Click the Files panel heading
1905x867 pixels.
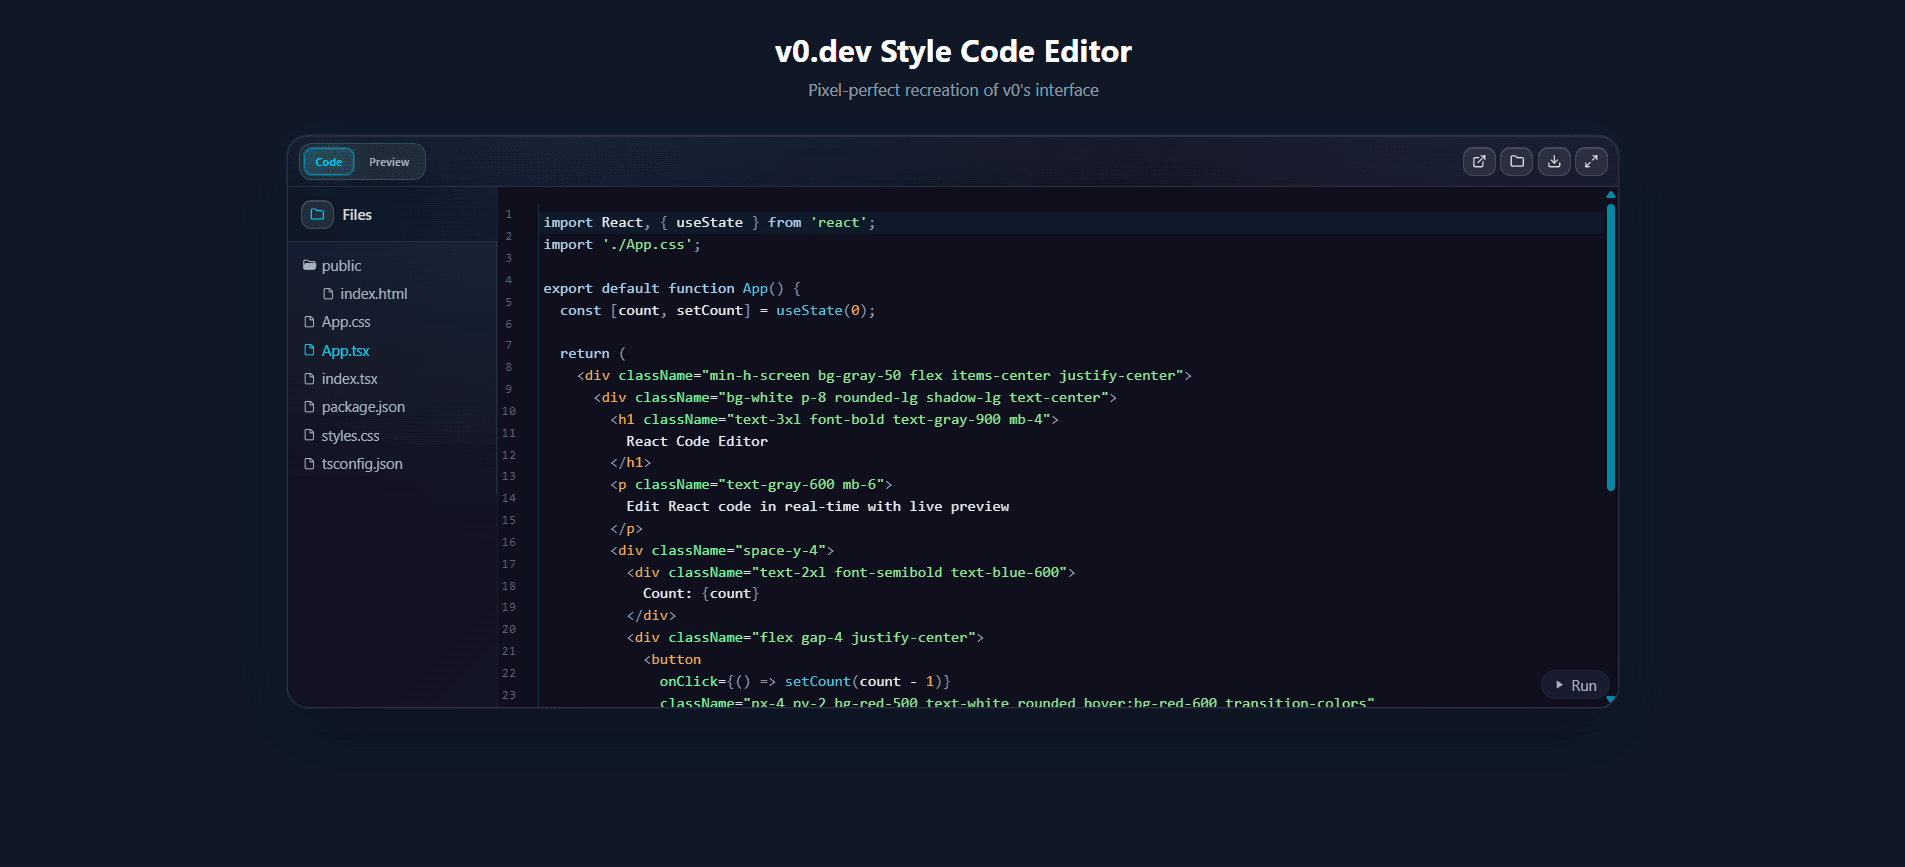[x=357, y=215]
